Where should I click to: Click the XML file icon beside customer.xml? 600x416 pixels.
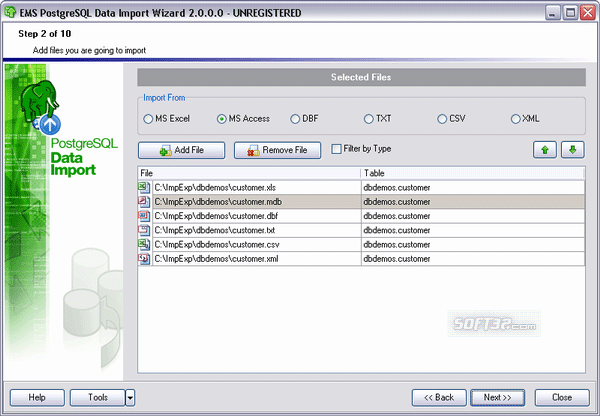coord(144,259)
